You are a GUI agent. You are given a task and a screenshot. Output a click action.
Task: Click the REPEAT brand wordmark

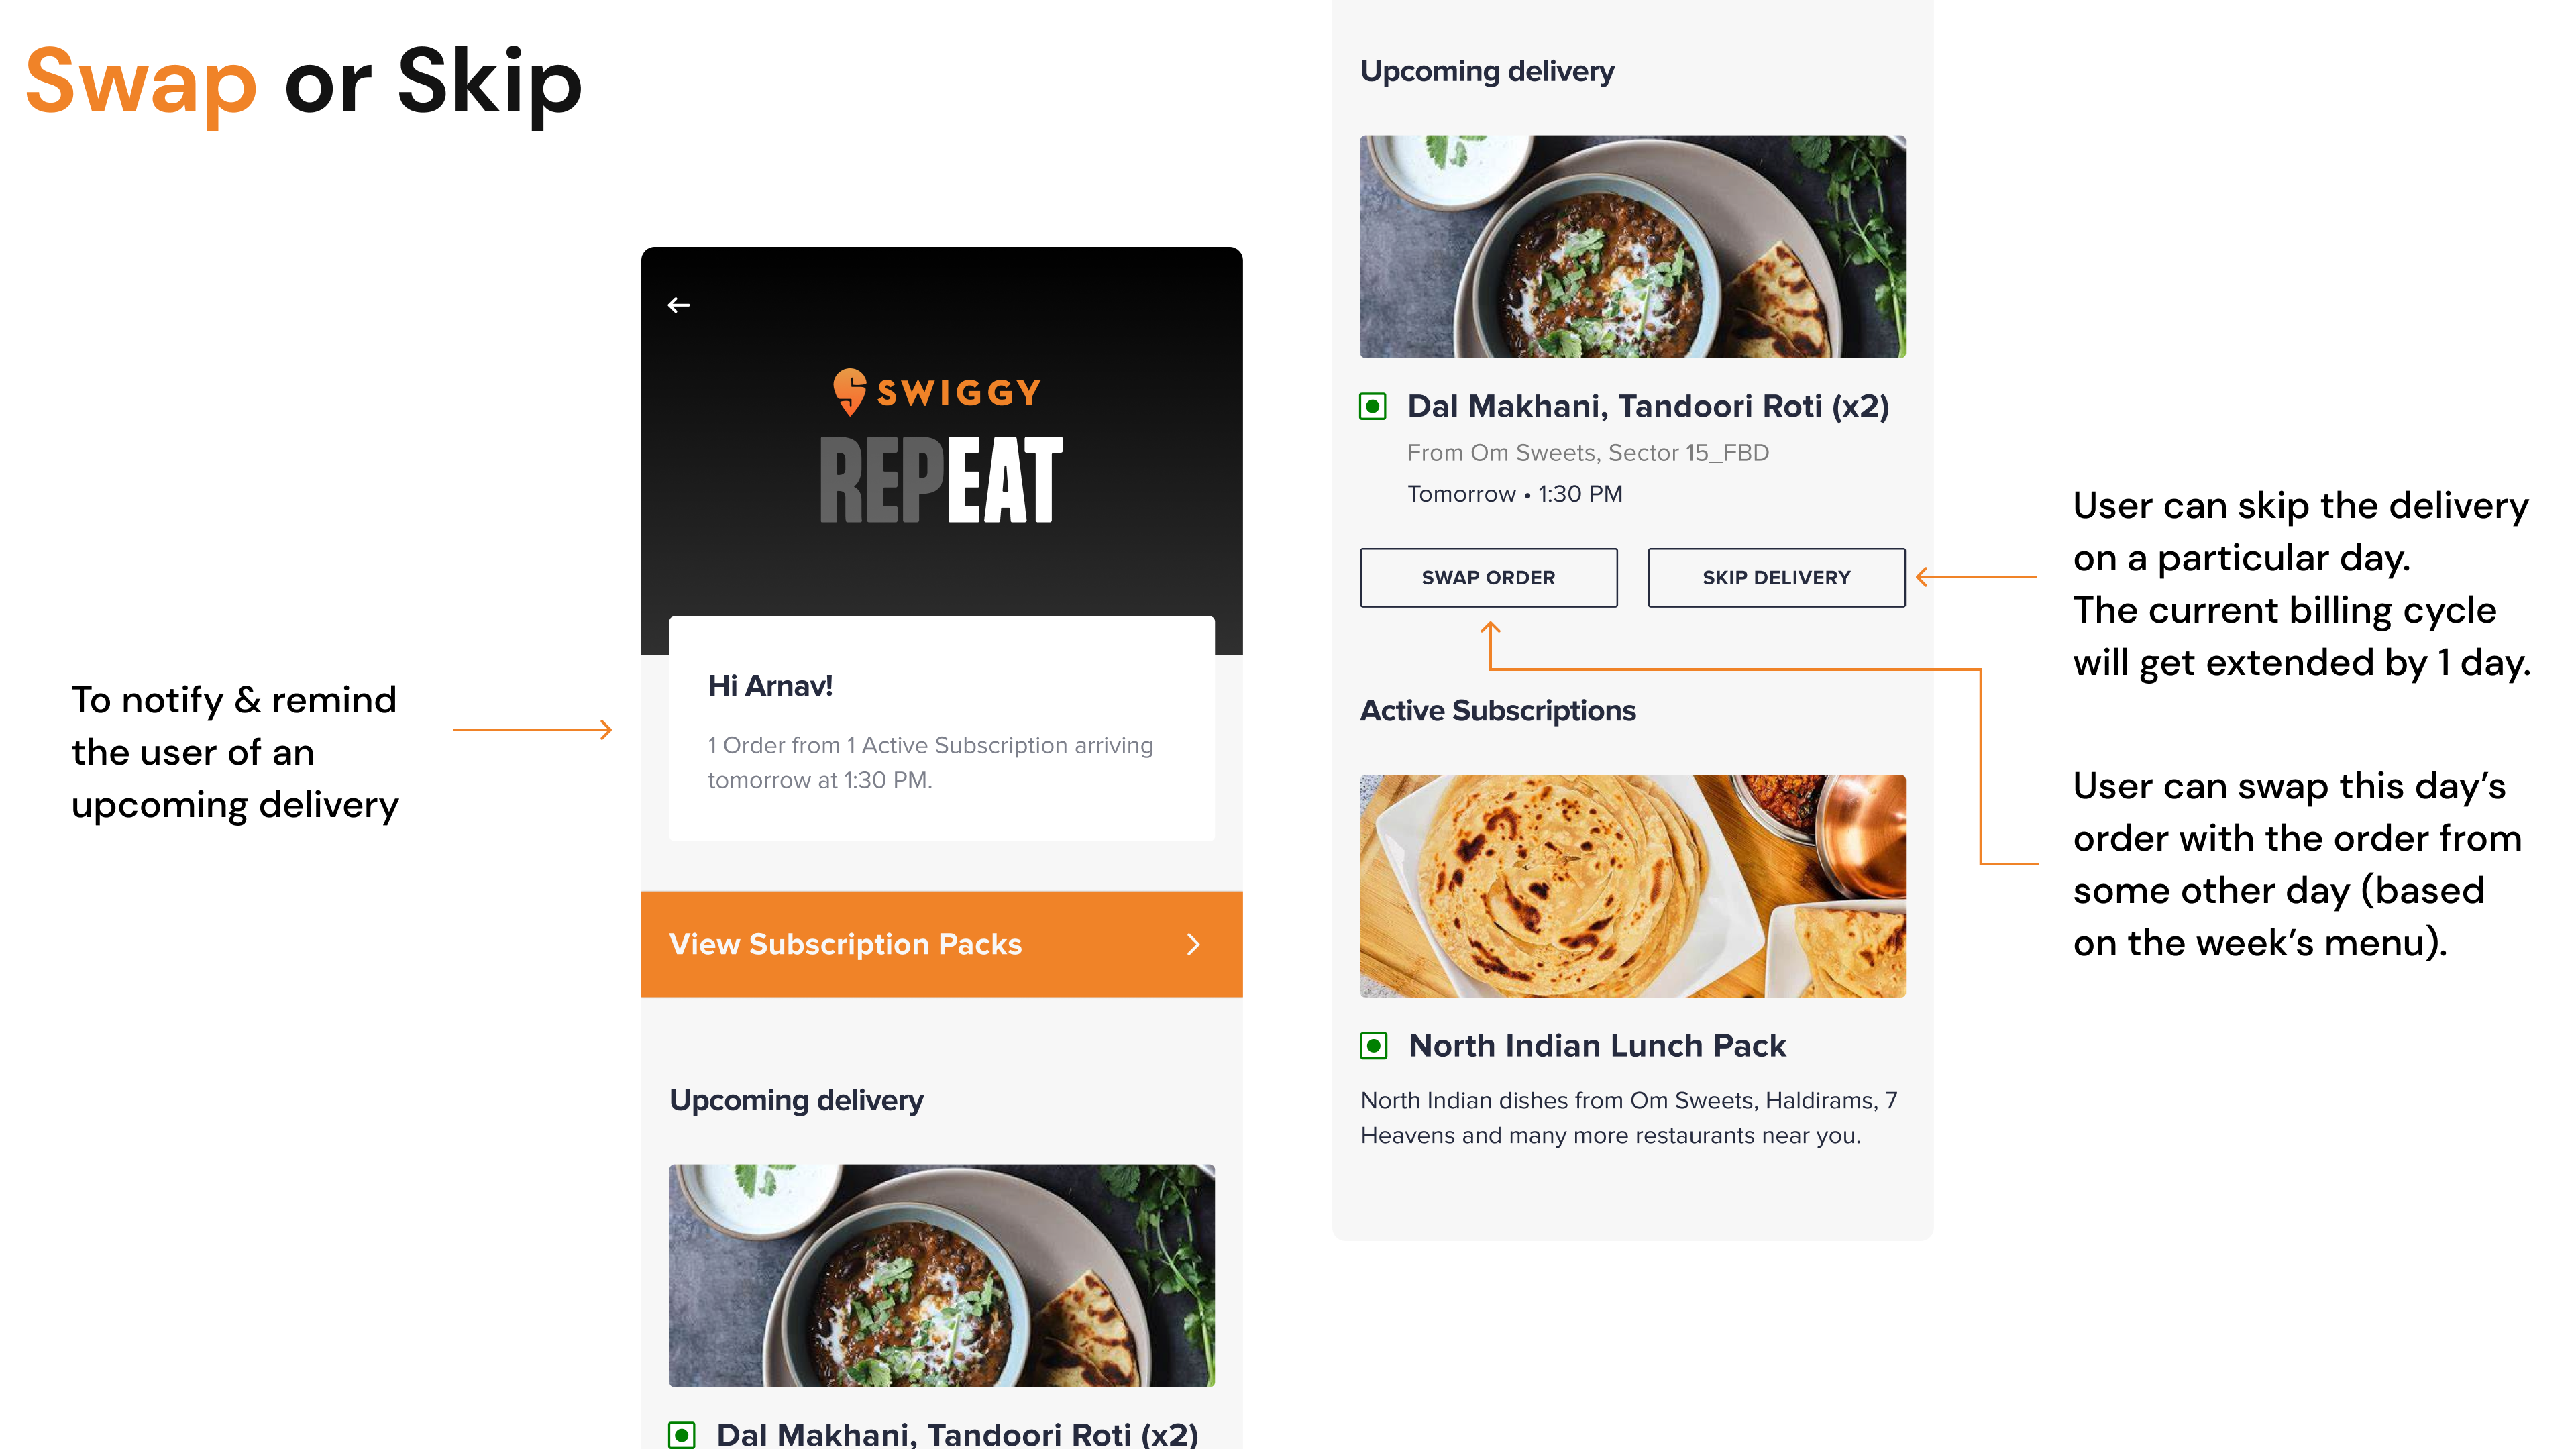941,480
